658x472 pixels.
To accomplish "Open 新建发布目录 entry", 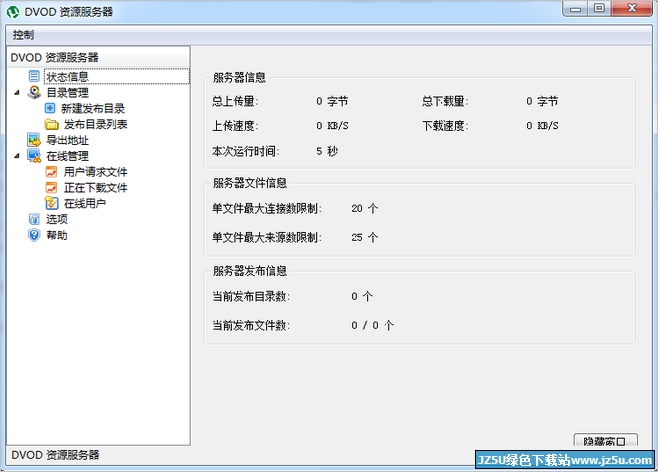I will (93, 109).
